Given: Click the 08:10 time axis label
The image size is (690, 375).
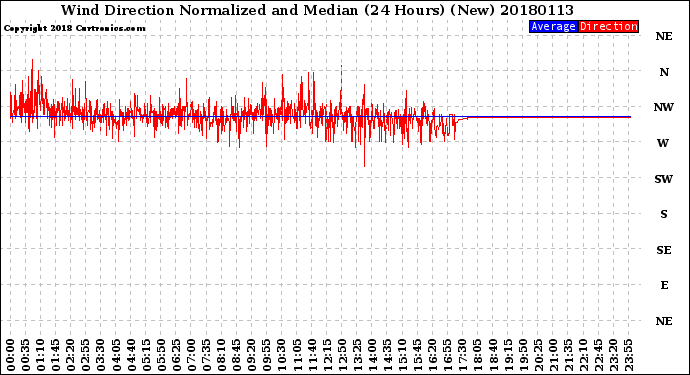Looking at the screenshot, I should (x=221, y=355).
